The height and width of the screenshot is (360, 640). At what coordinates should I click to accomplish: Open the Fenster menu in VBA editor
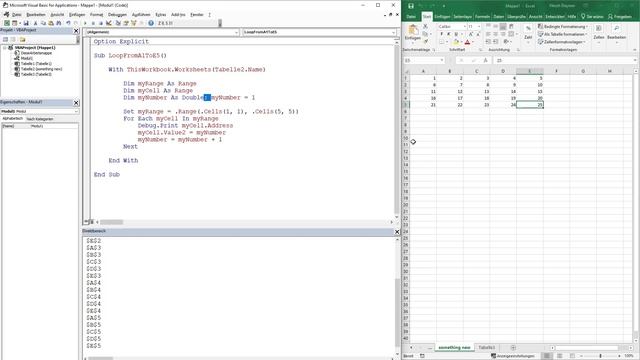[x=197, y=15]
